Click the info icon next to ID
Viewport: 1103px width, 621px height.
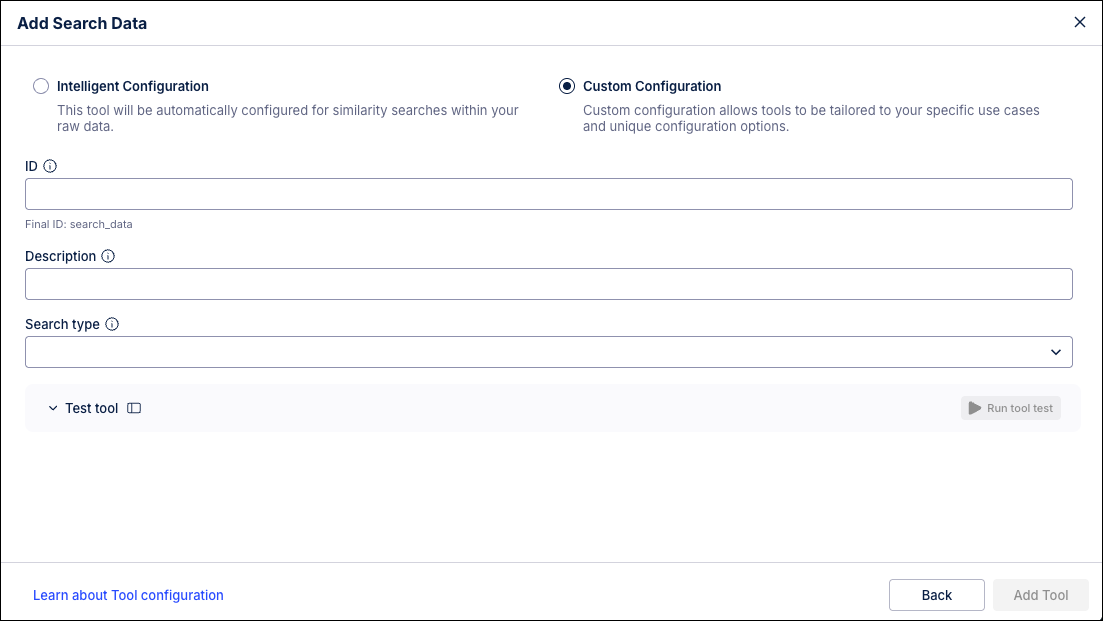50,166
